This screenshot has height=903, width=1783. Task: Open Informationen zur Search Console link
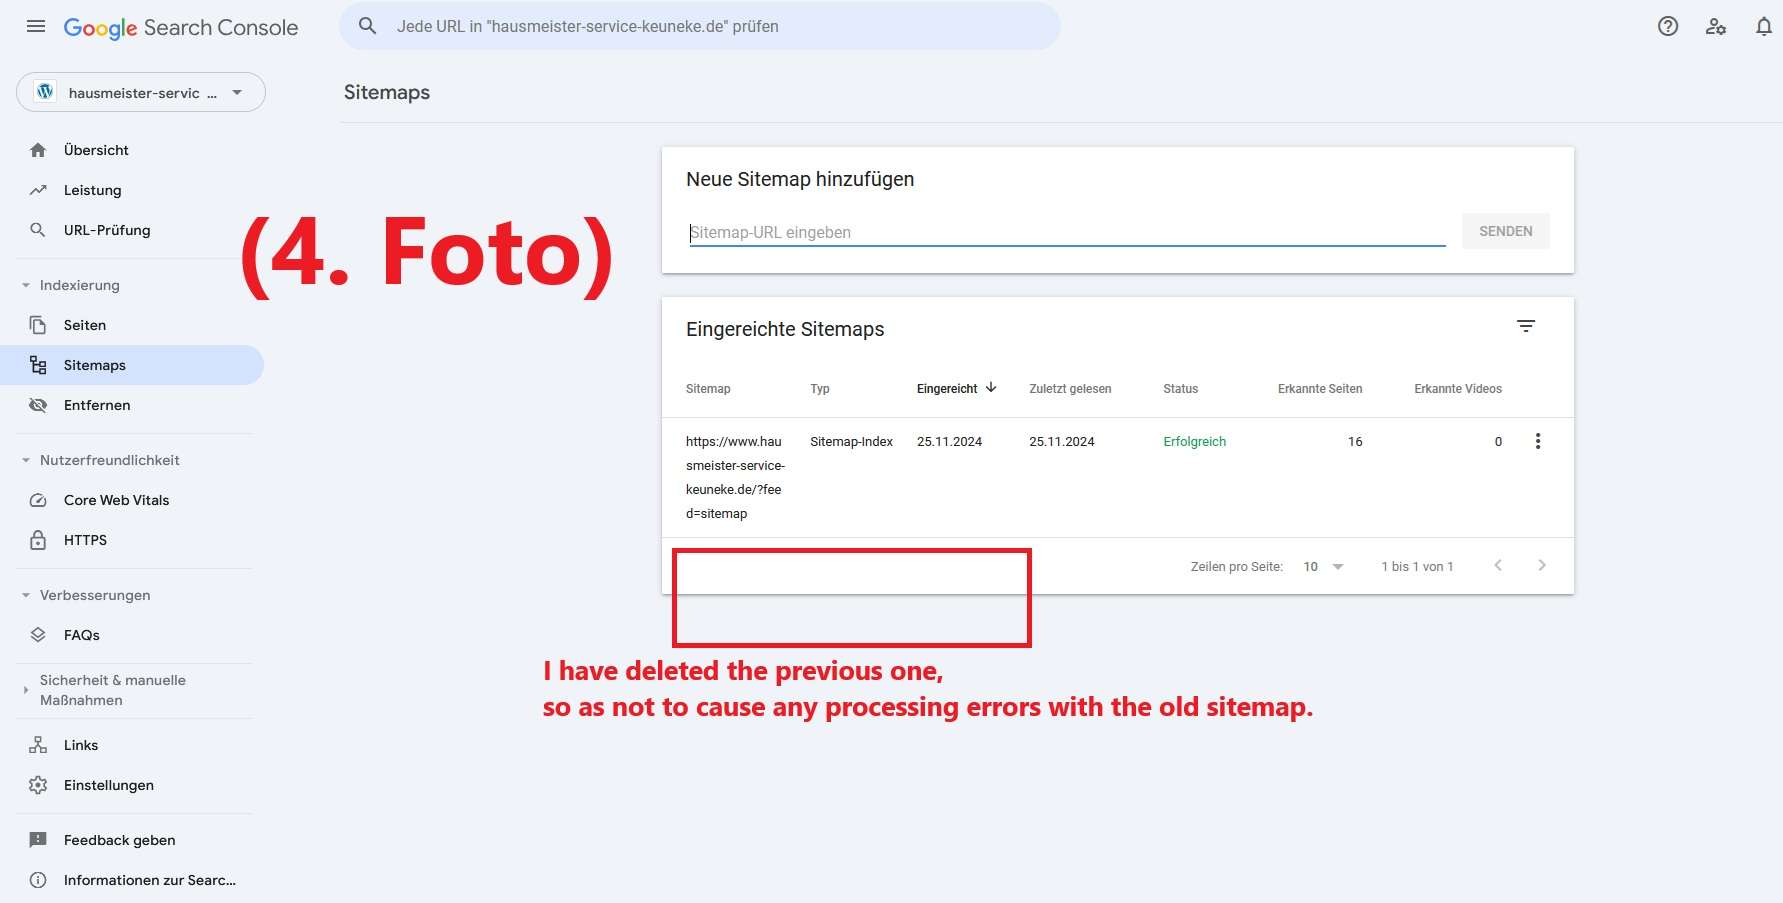tap(132, 880)
